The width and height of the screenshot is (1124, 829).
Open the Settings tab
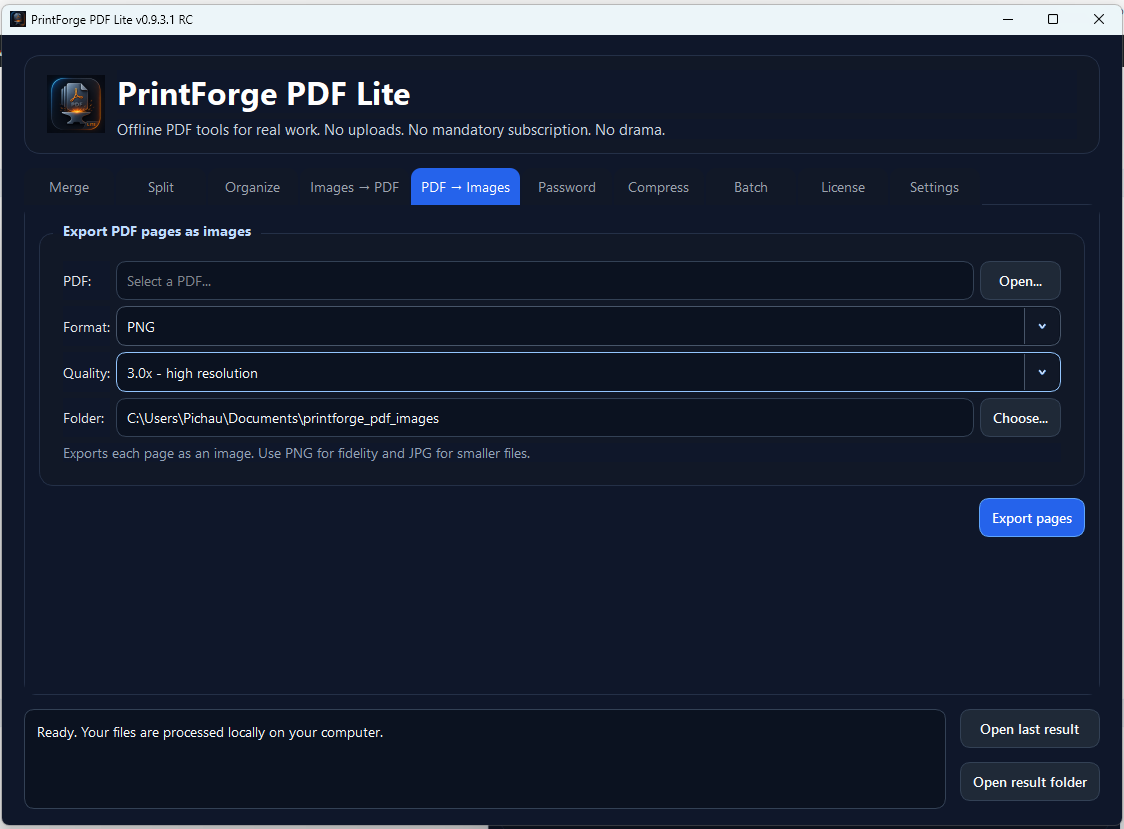point(934,187)
